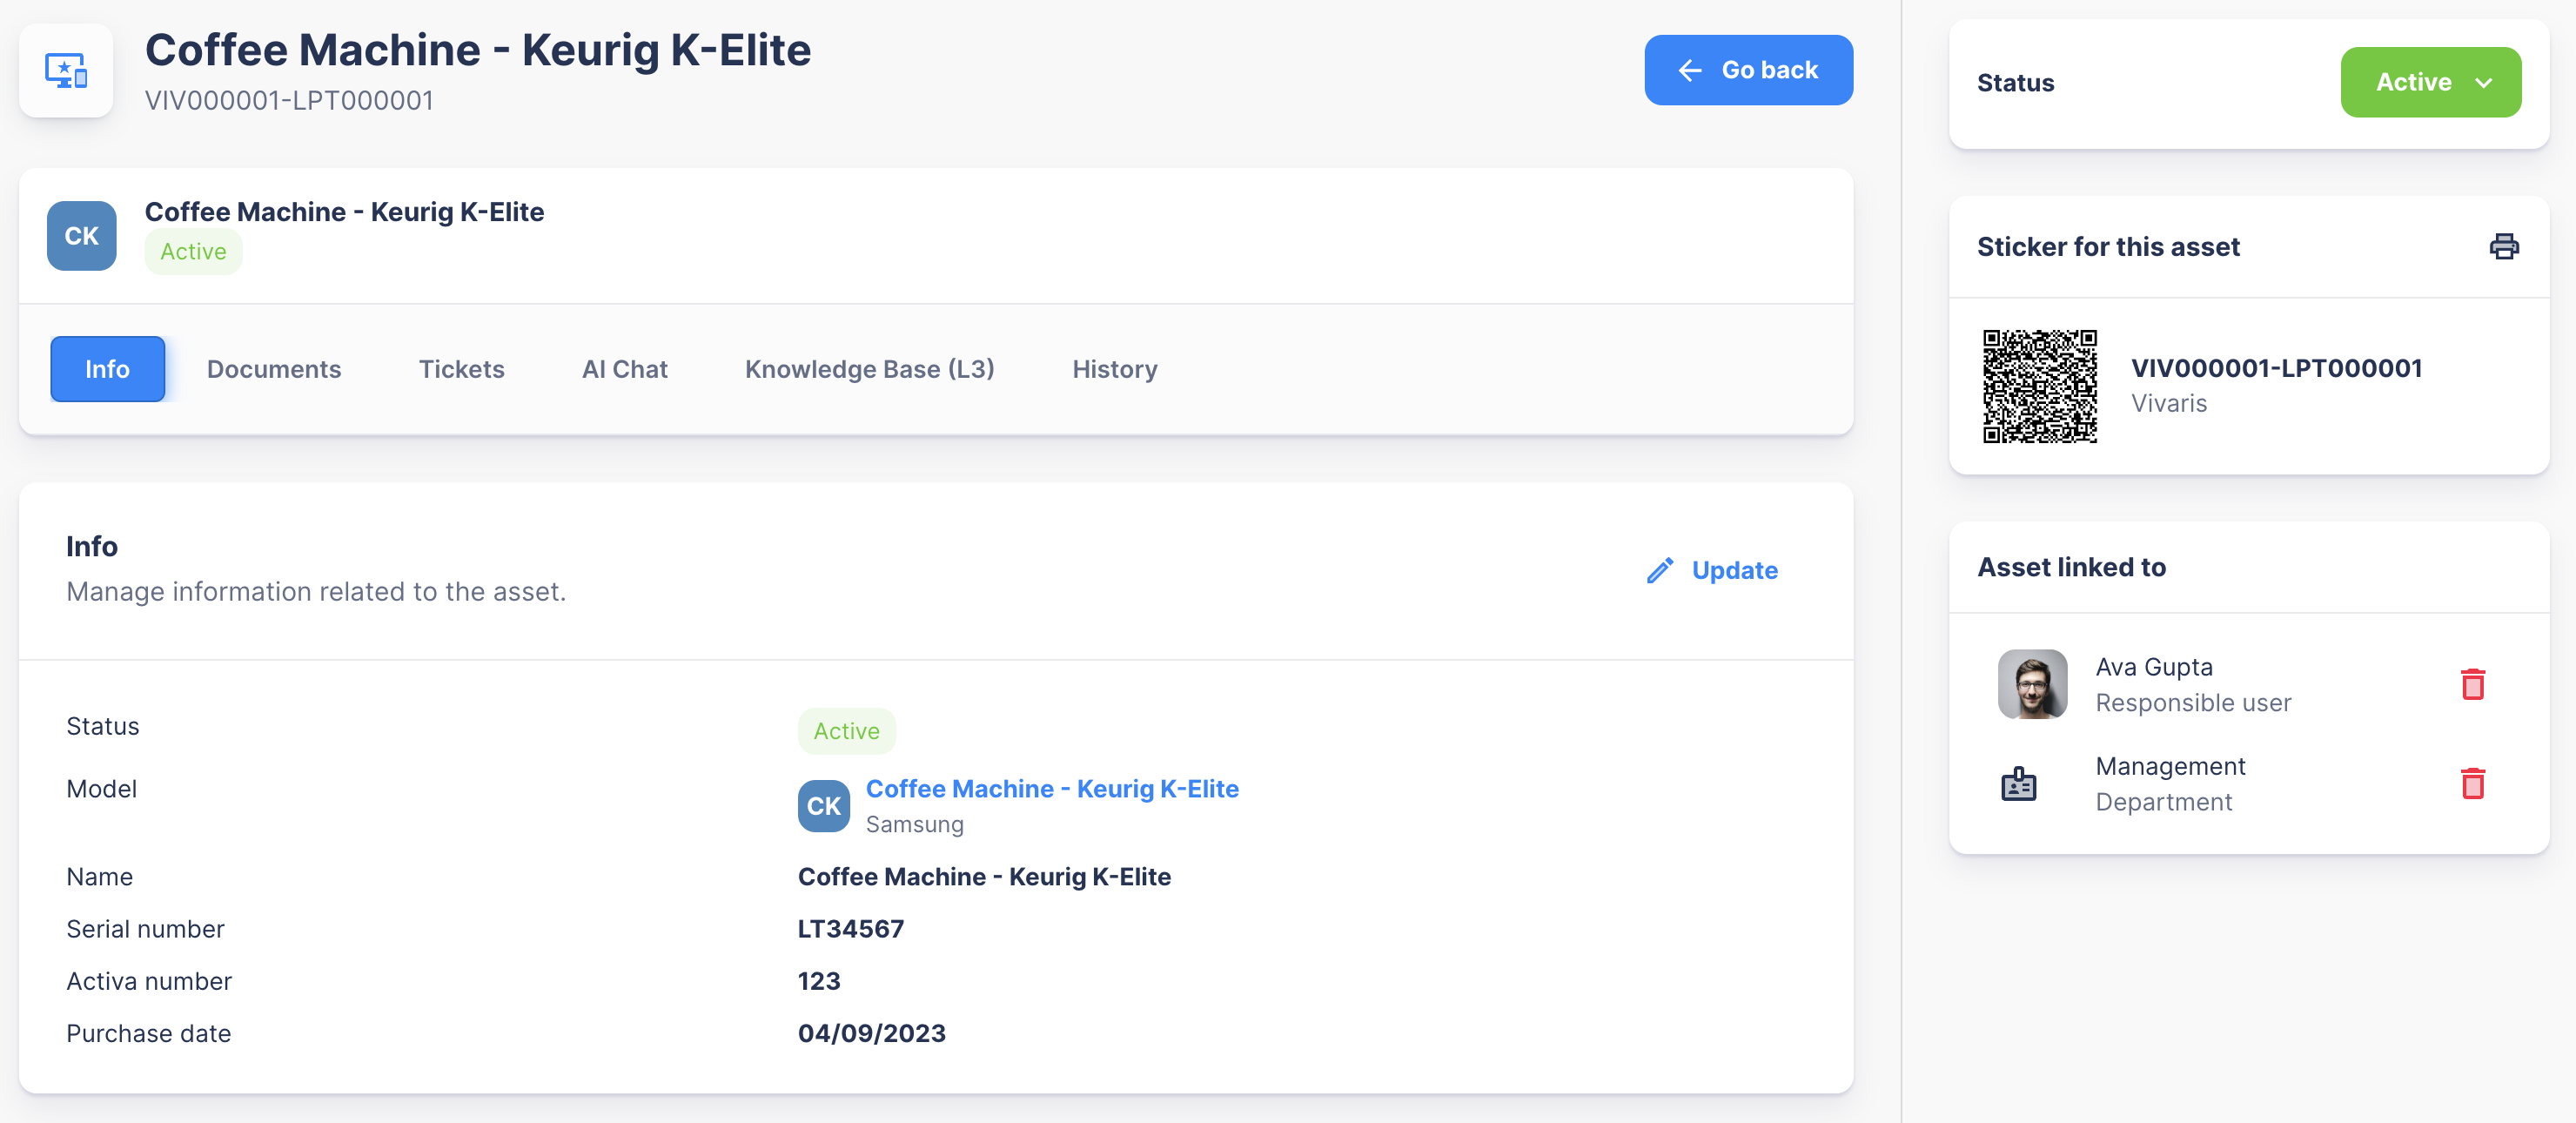Click the Management department badge icon
This screenshot has height=1123, width=2576.
[x=2018, y=784]
